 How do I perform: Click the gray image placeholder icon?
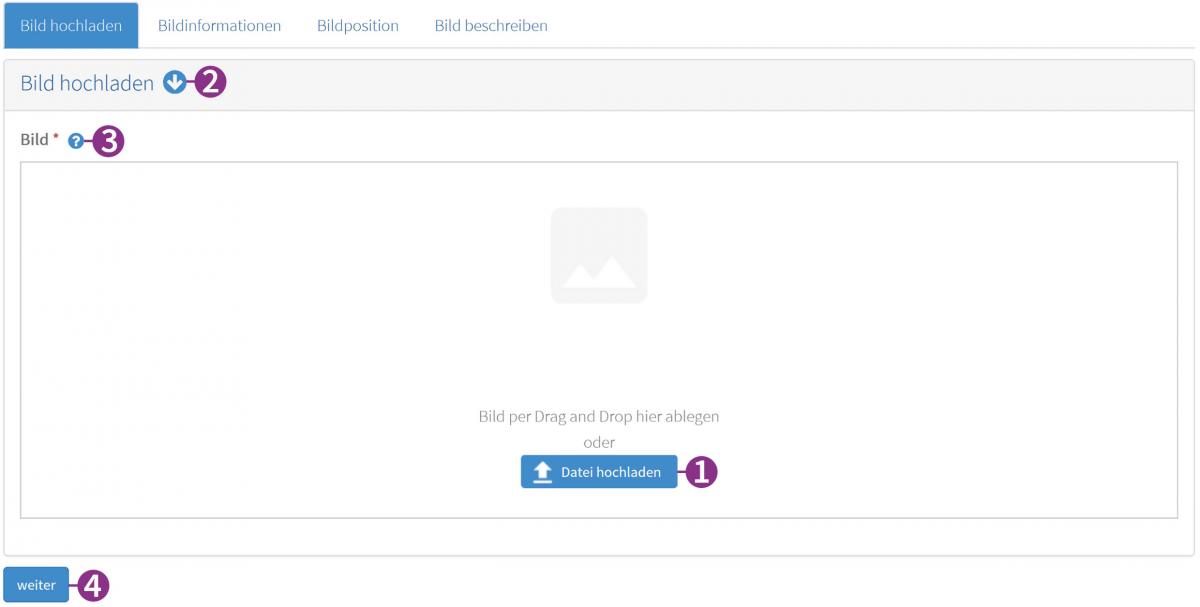(x=599, y=255)
